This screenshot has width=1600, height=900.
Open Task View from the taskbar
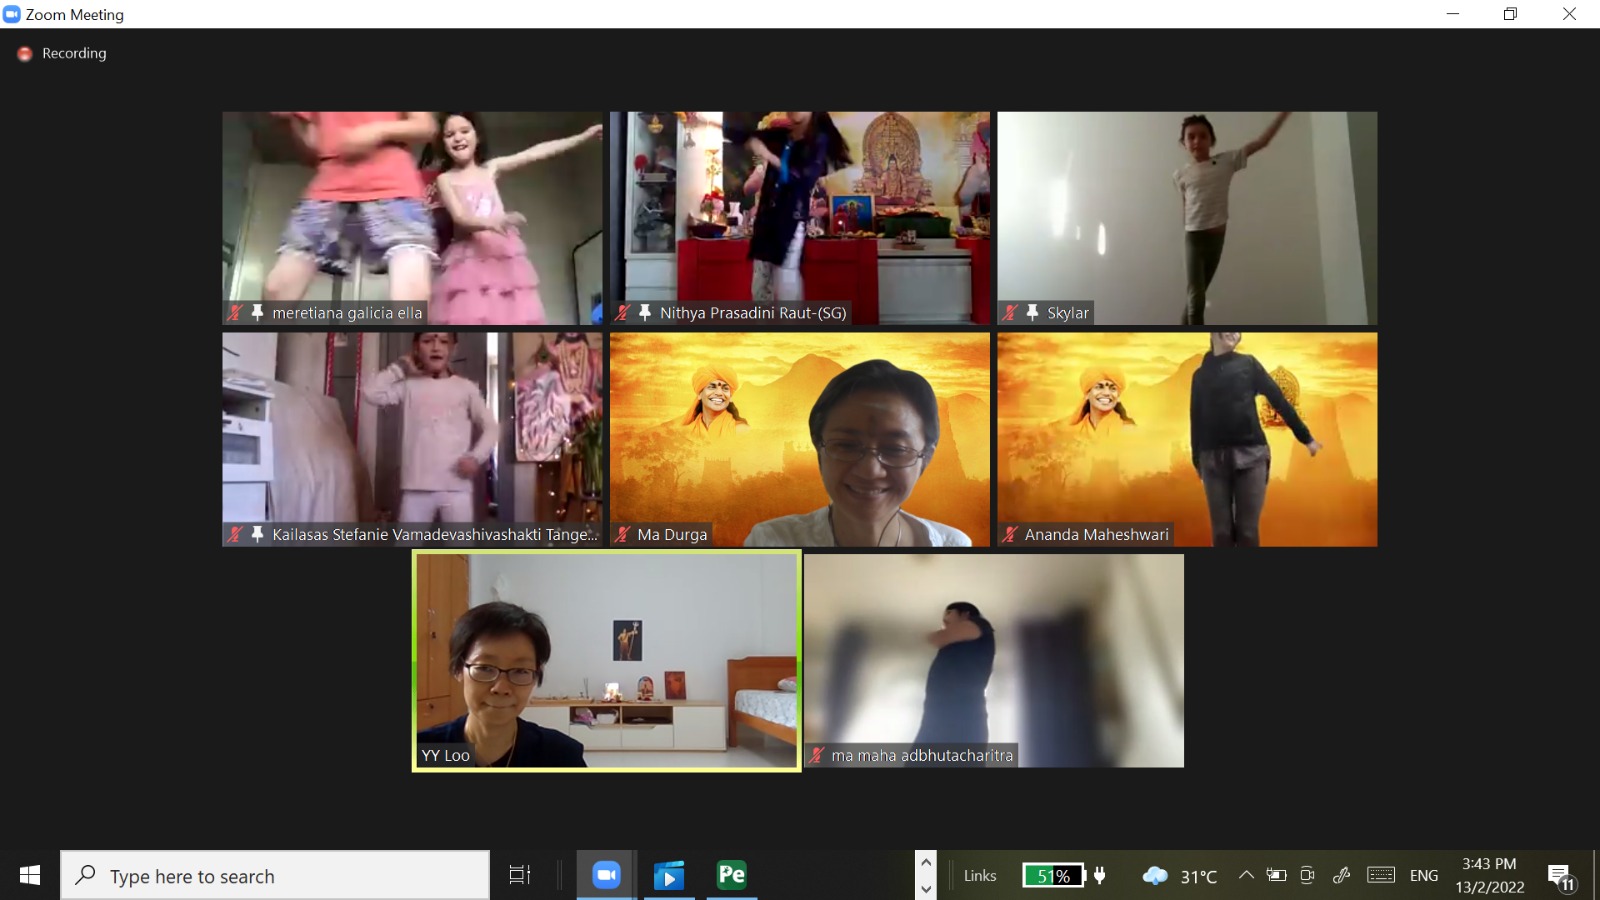(520, 875)
